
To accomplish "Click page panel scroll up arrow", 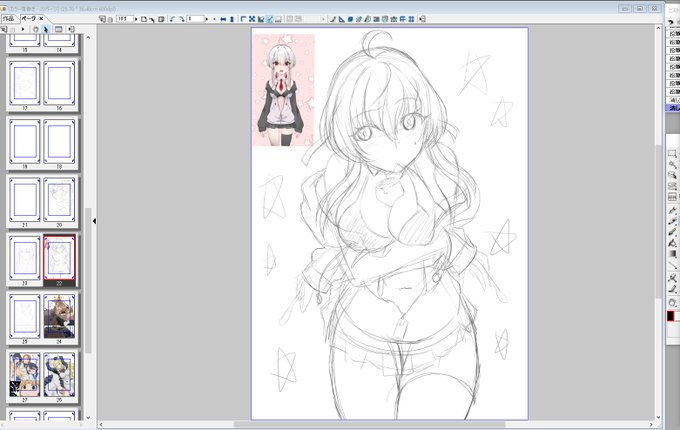I will (88, 38).
